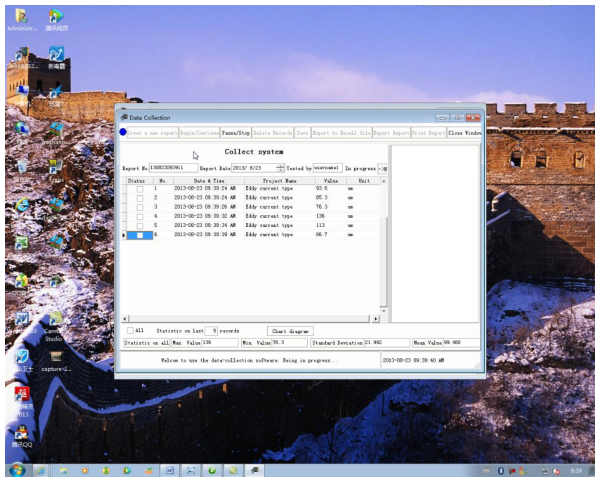Viewport: 602px width, 480px height.
Task: Enable the All checkbox
Action: click(130, 330)
